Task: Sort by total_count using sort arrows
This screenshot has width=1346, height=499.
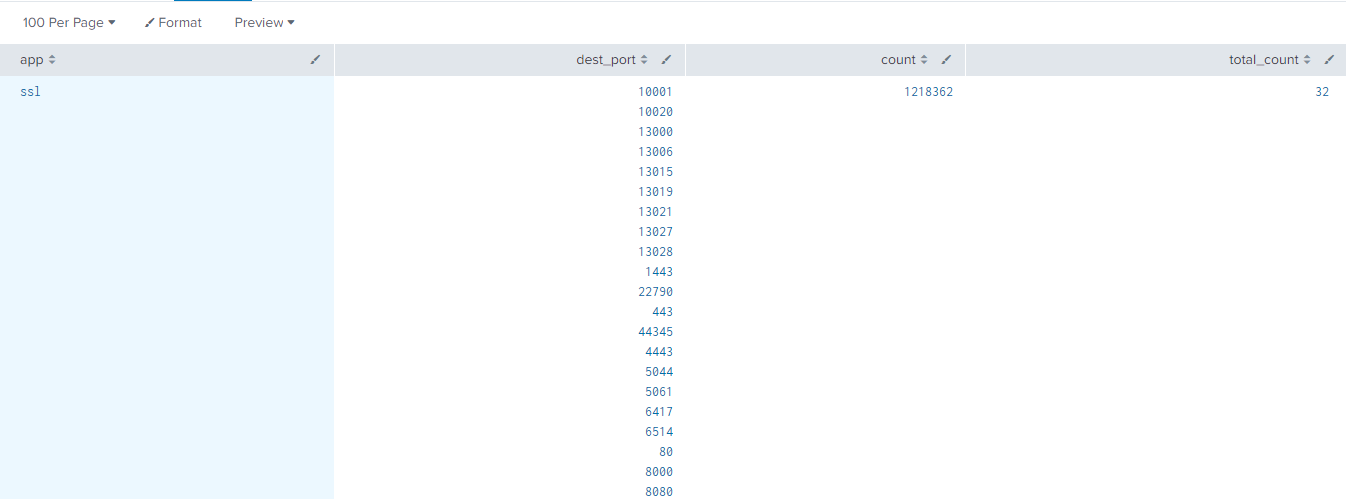Action: [1307, 60]
